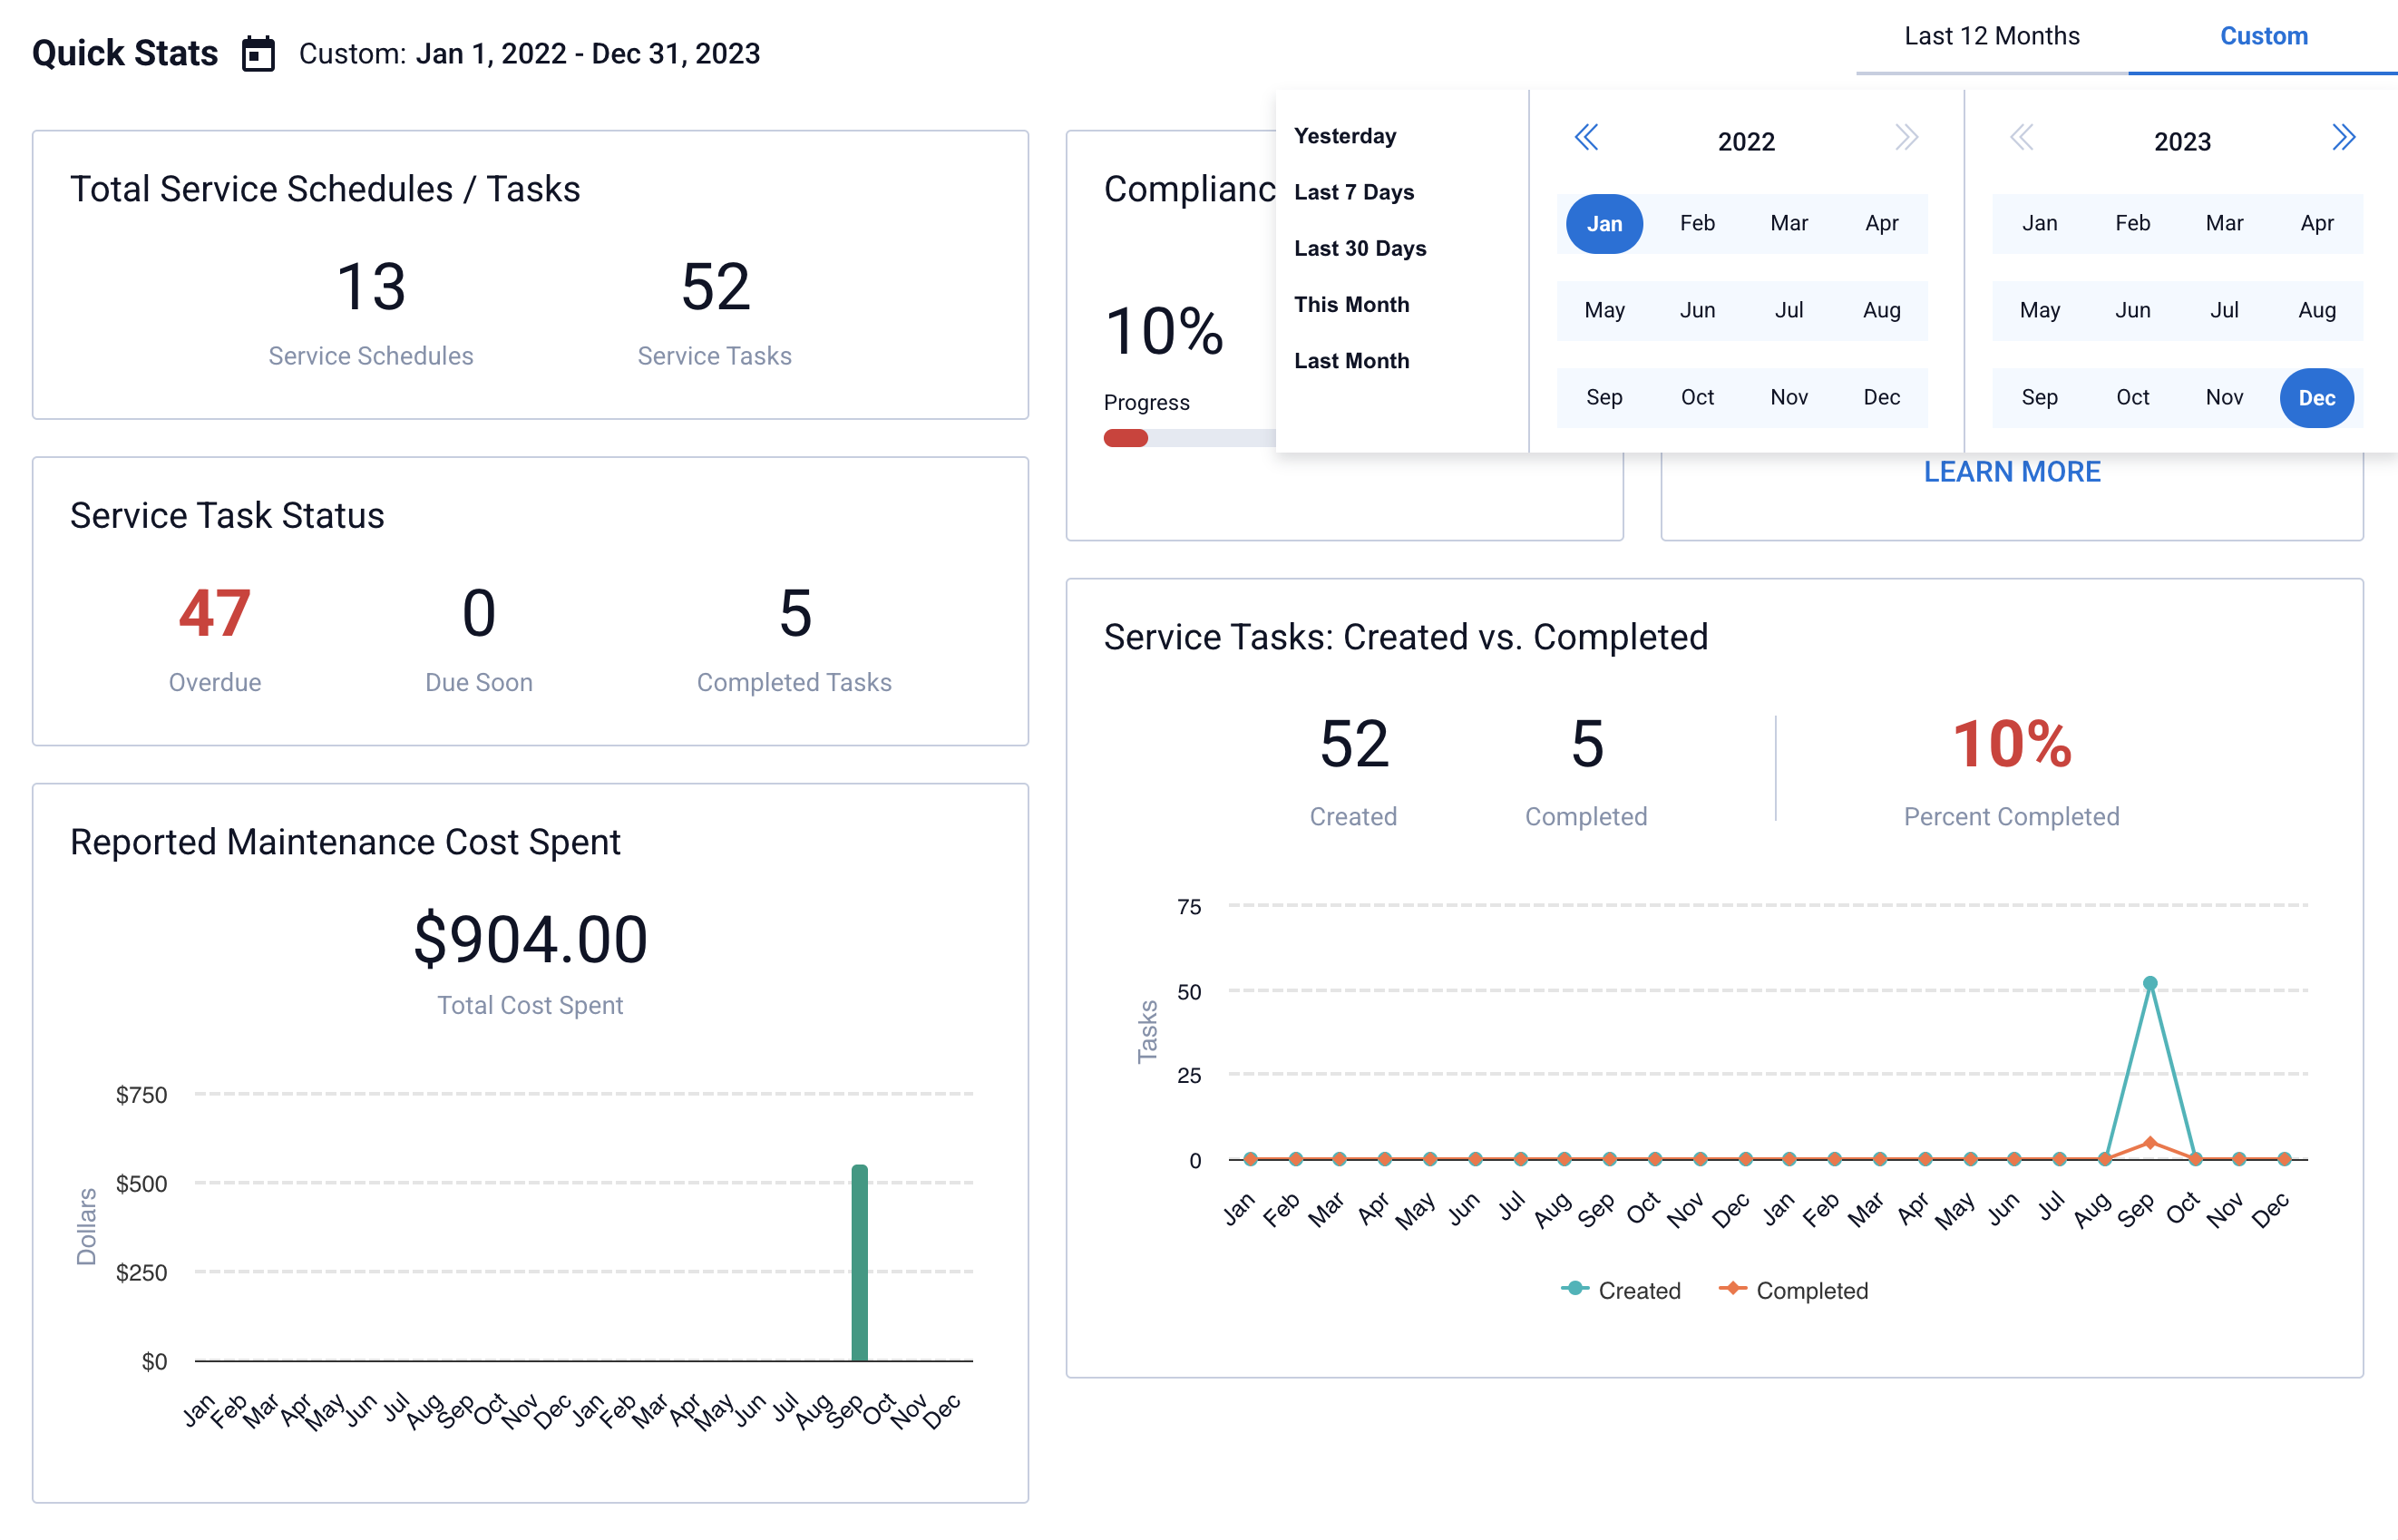Click the green maintenance cost bar
The width and height of the screenshot is (2398, 1540).
pos(859,1262)
